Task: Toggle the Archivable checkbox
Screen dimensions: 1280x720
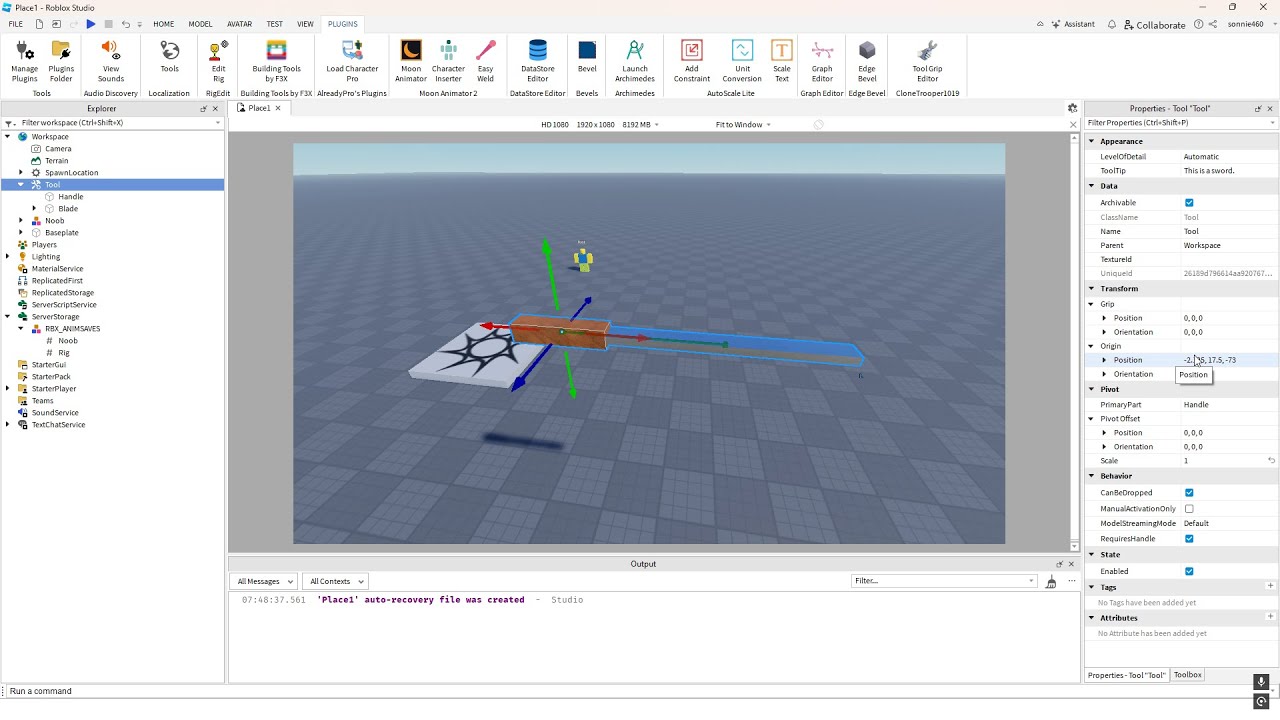Action: click(1189, 203)
